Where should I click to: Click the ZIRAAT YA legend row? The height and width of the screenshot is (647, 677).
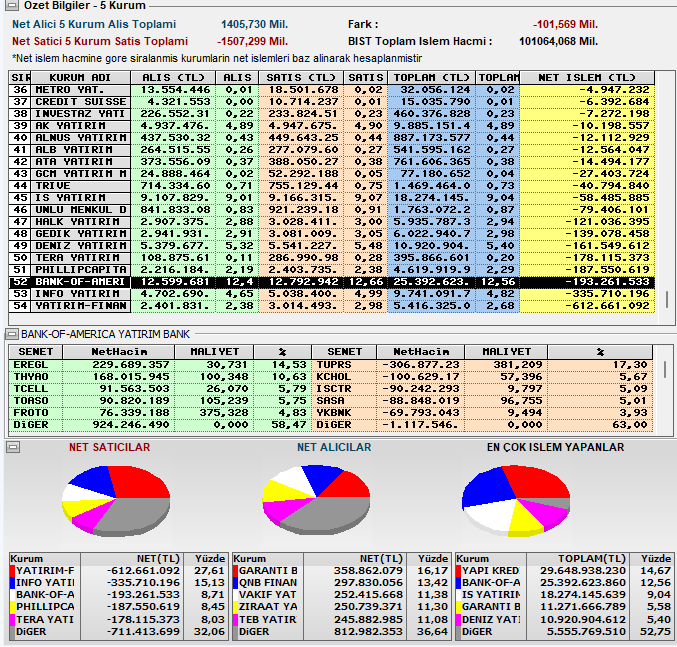(342, 607)
